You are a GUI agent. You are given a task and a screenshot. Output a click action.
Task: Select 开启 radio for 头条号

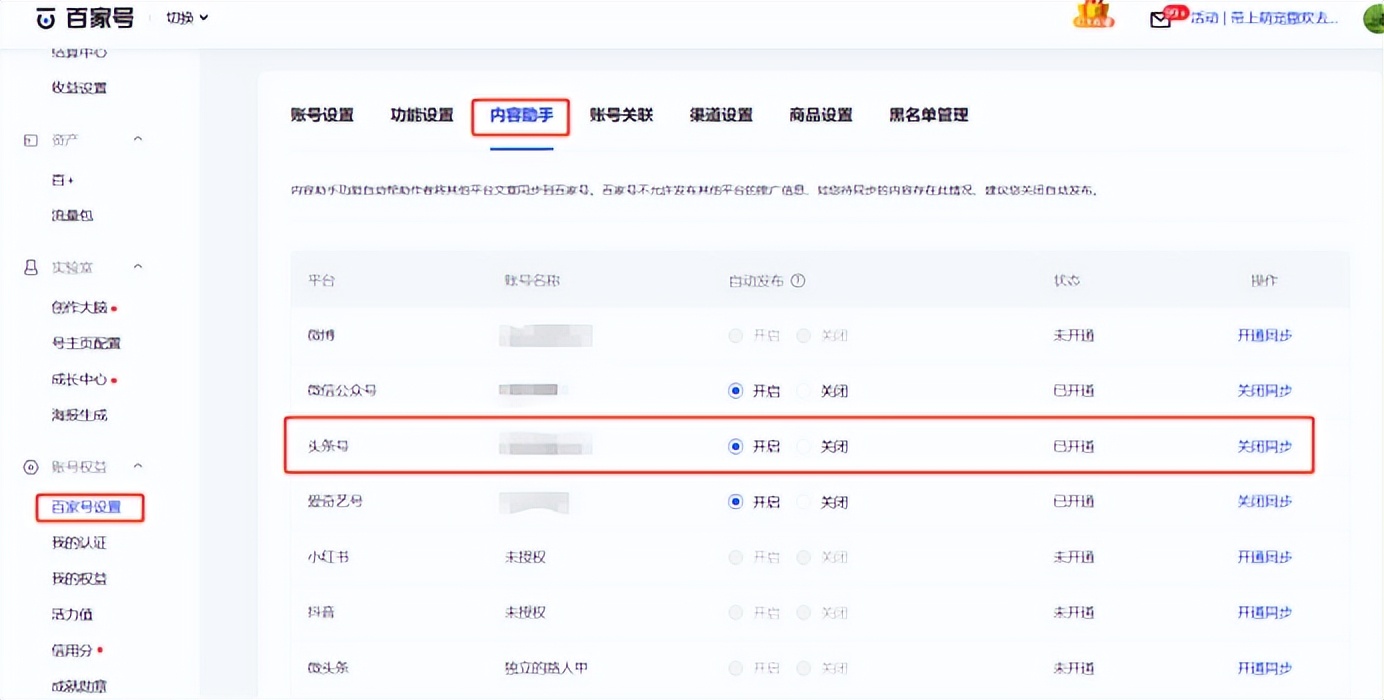click(736, 446)
